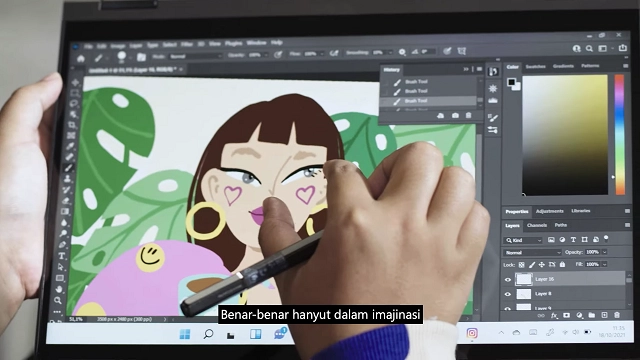Image resolution: width=640 pixels, height=360 pixels.
Task: Select the Hand tool
Action: tap(59, 289)
